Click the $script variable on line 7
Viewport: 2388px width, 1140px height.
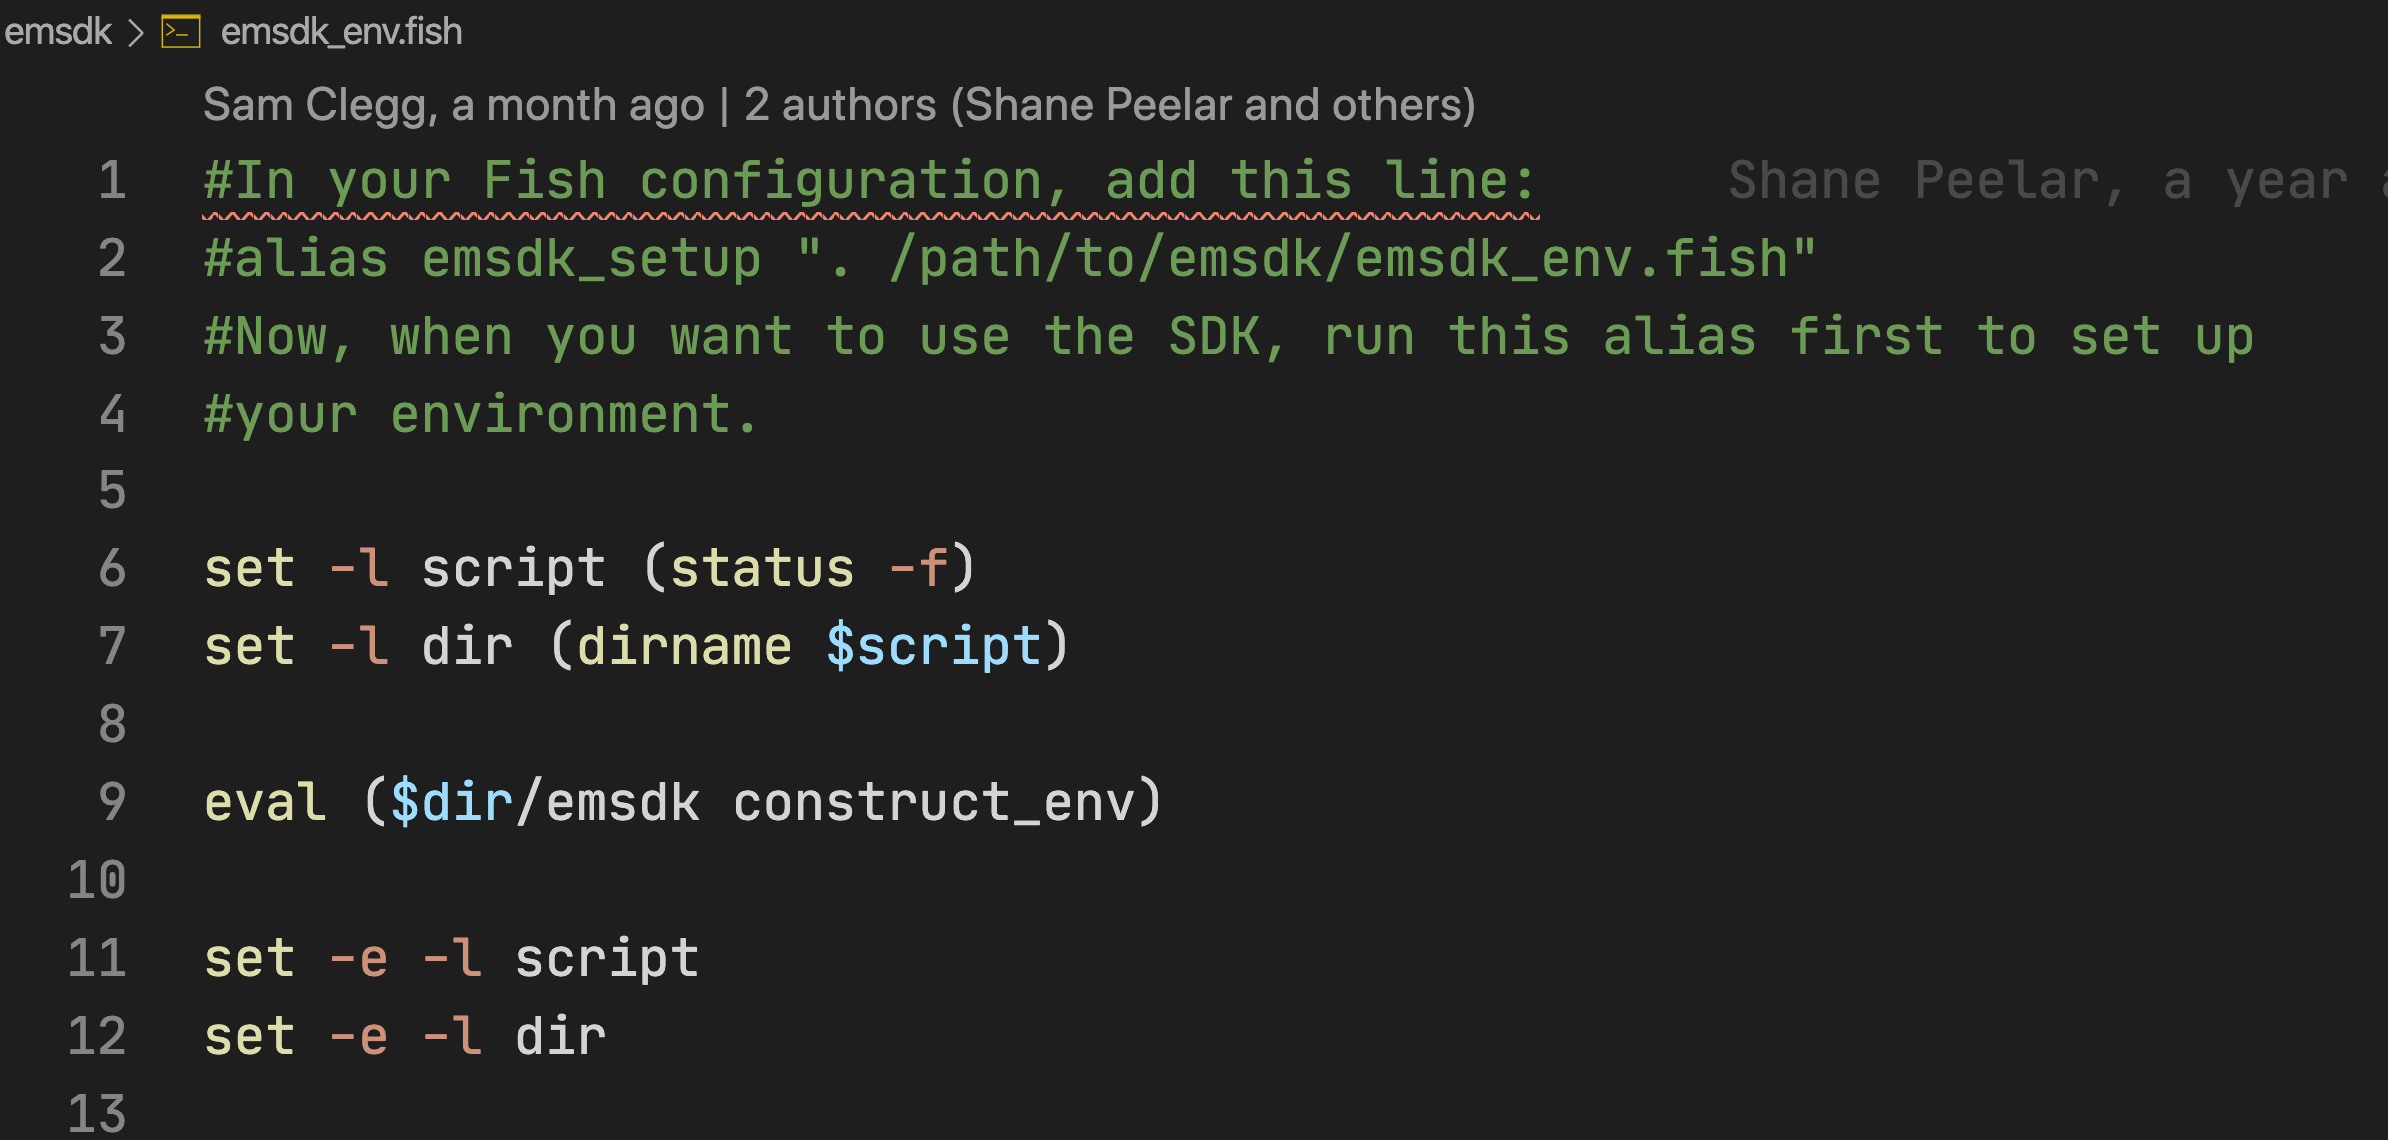coord(933,646)
